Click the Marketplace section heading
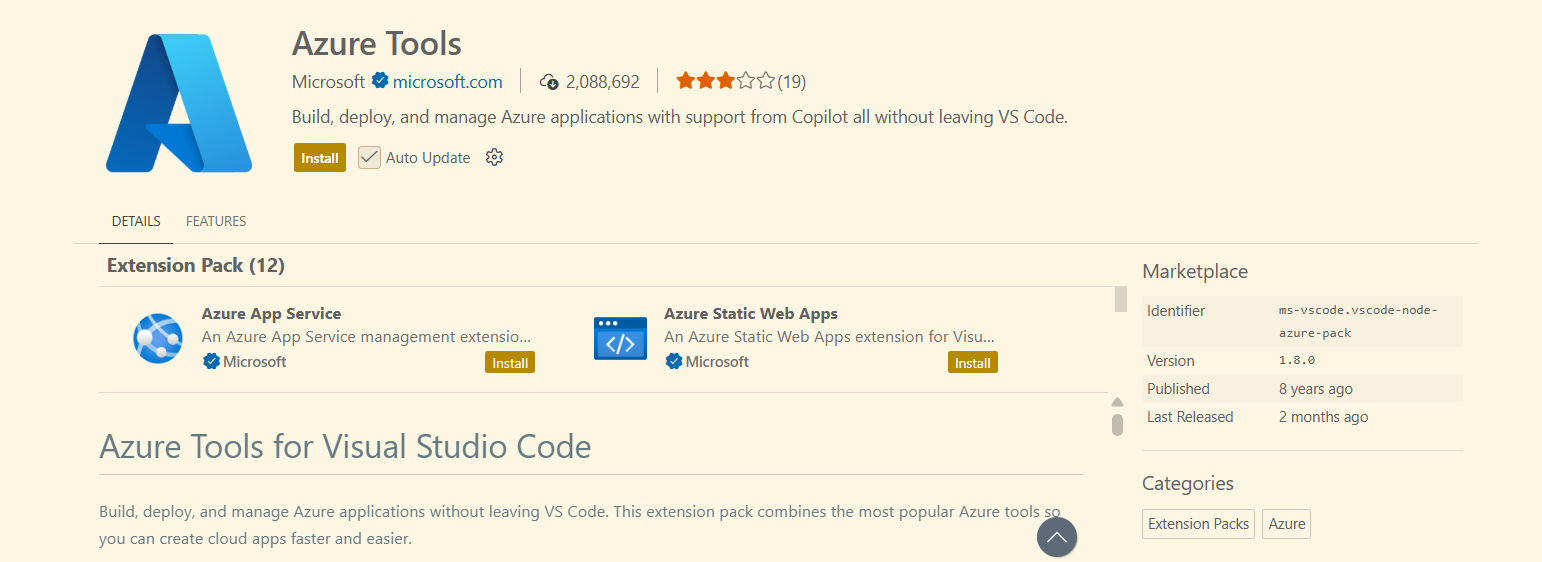 (1195, 271)
